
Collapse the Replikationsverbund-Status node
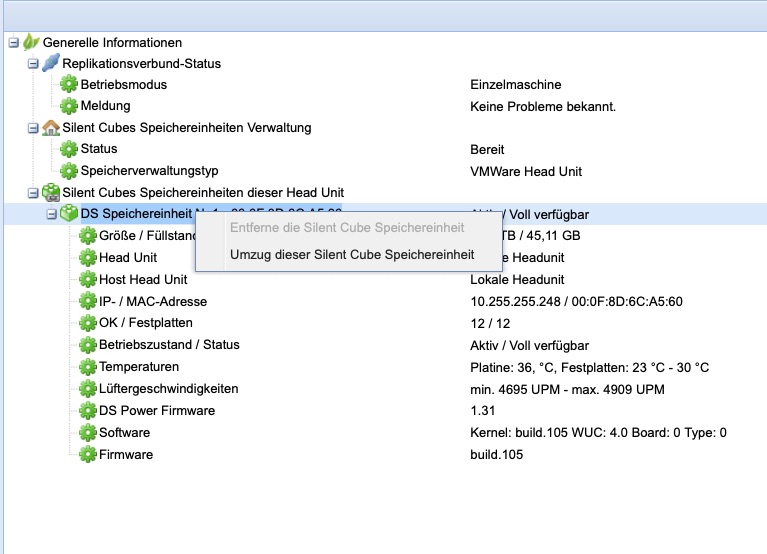[33, 63]
